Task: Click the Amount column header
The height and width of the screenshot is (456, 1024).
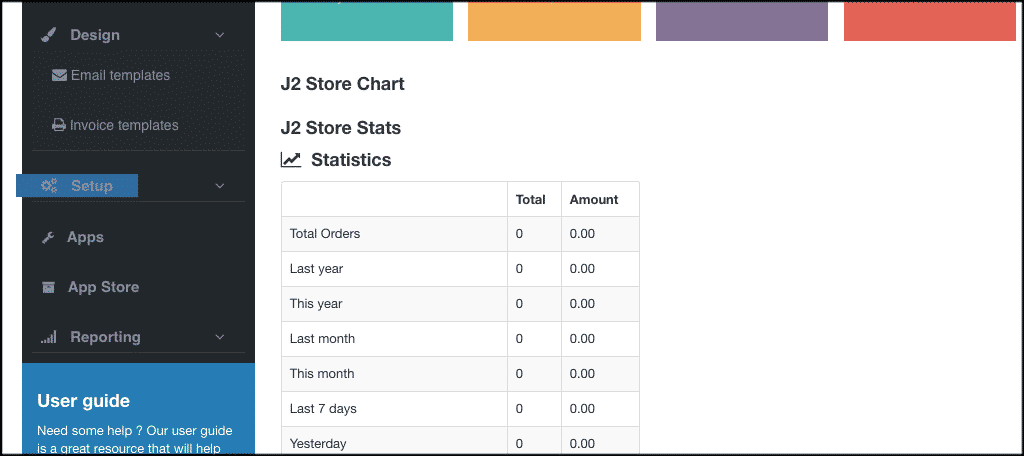Action: pos(594,200)
